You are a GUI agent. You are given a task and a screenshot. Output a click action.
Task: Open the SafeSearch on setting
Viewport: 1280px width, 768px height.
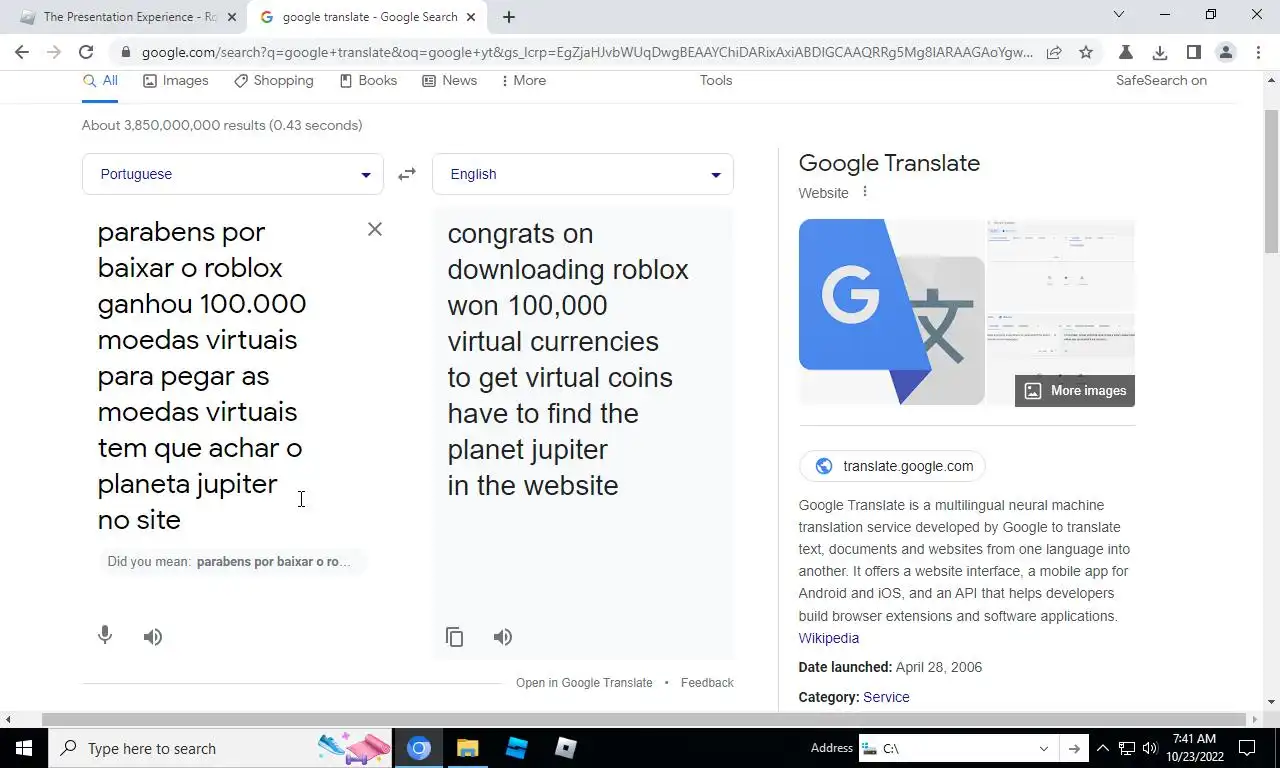[x=1161, y=80]
